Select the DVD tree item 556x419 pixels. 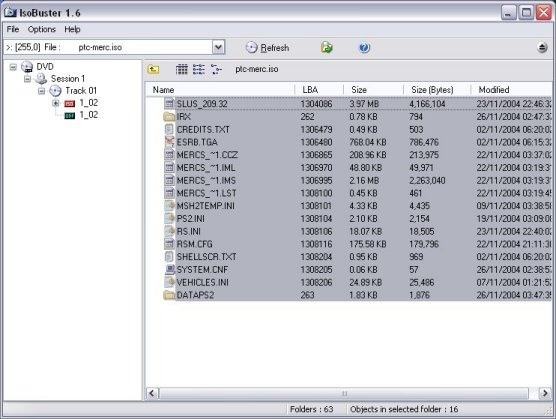point(45,67)
